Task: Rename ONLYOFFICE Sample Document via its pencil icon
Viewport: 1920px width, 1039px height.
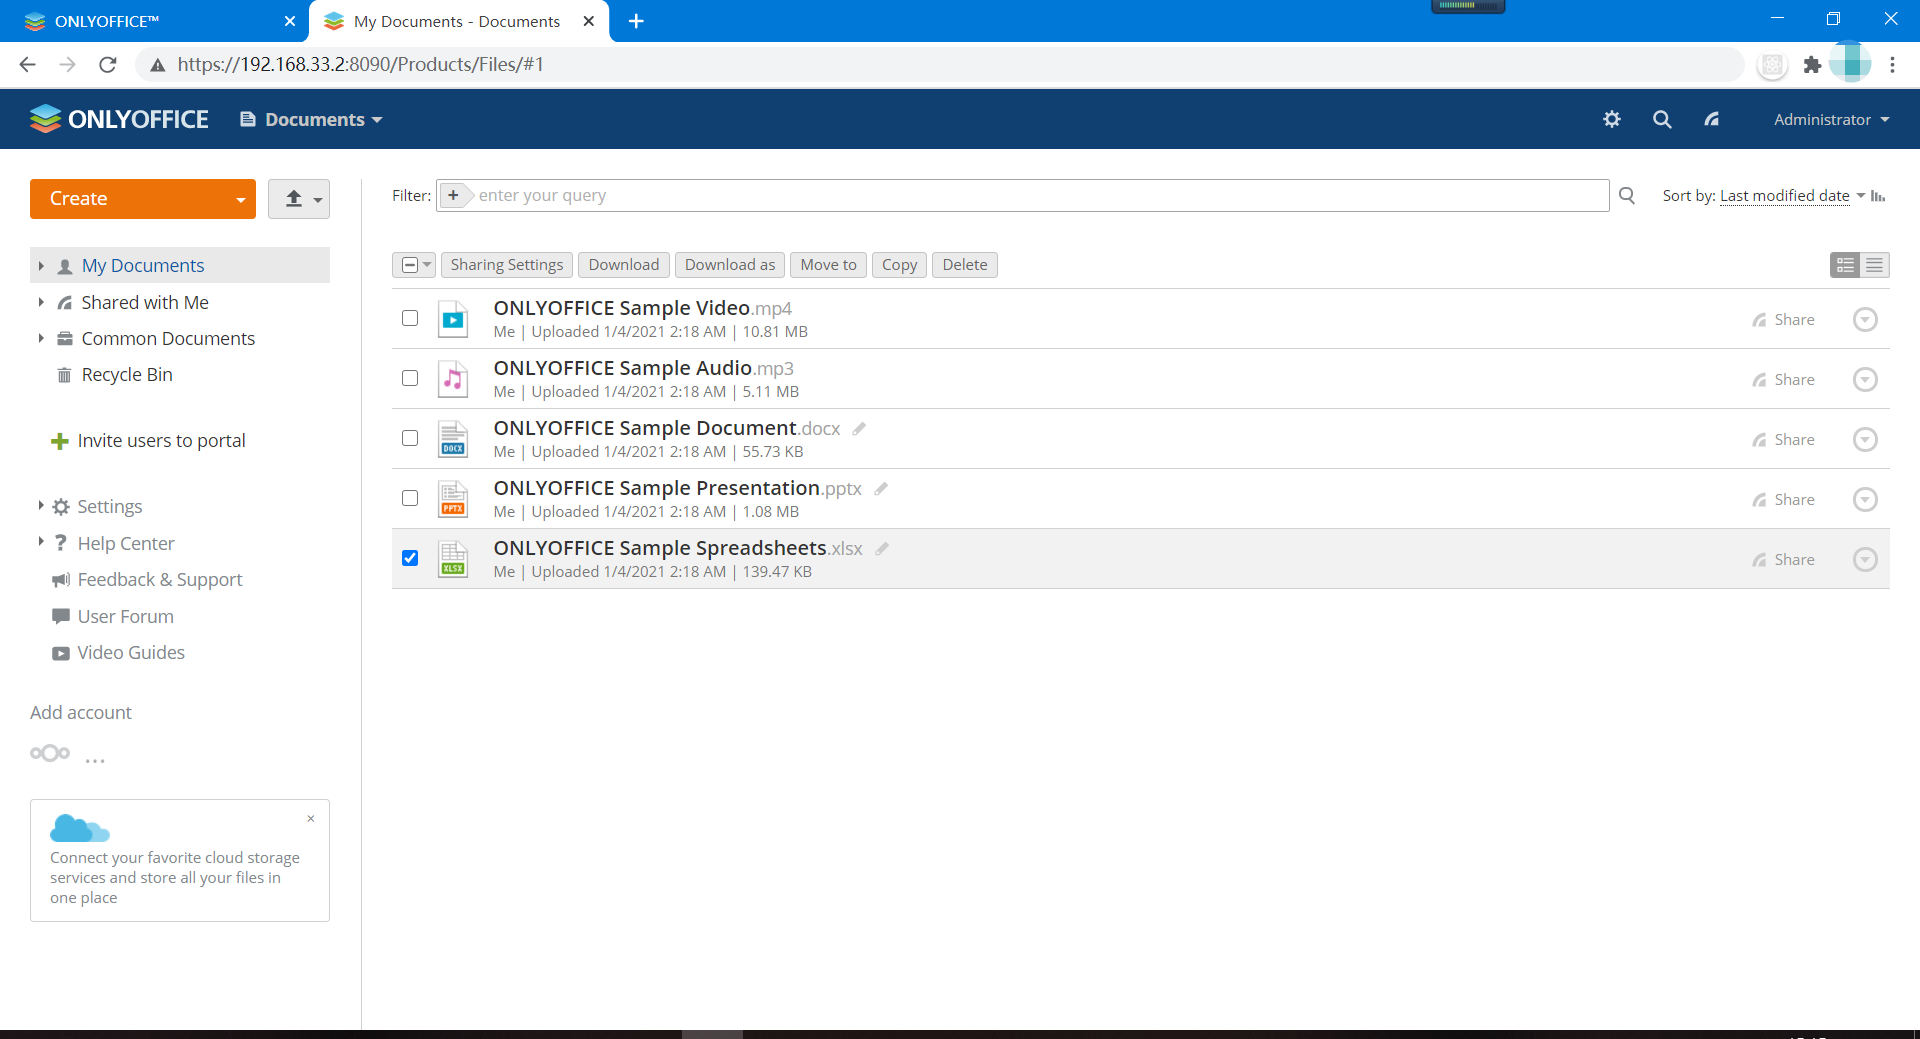Action: 858,428
